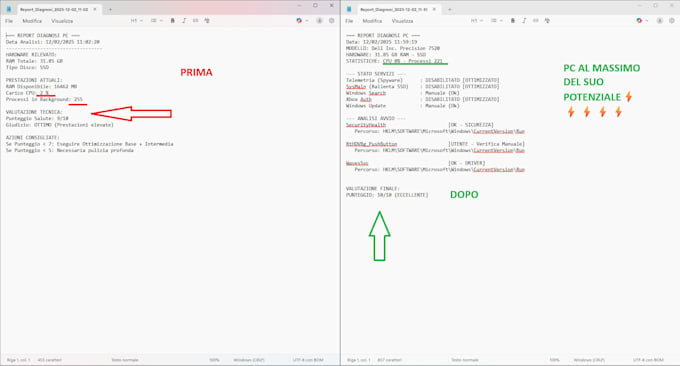This screenshot has width=680, height=366.
Task: Click 'Windows (CRLF)' in the right status bar
Action: (x=589, y=360)
